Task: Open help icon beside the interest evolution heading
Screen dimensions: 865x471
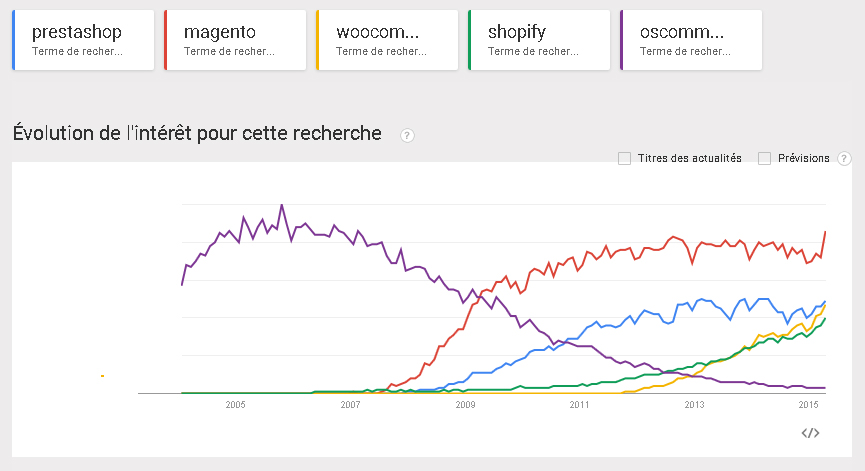Action: 407,136
